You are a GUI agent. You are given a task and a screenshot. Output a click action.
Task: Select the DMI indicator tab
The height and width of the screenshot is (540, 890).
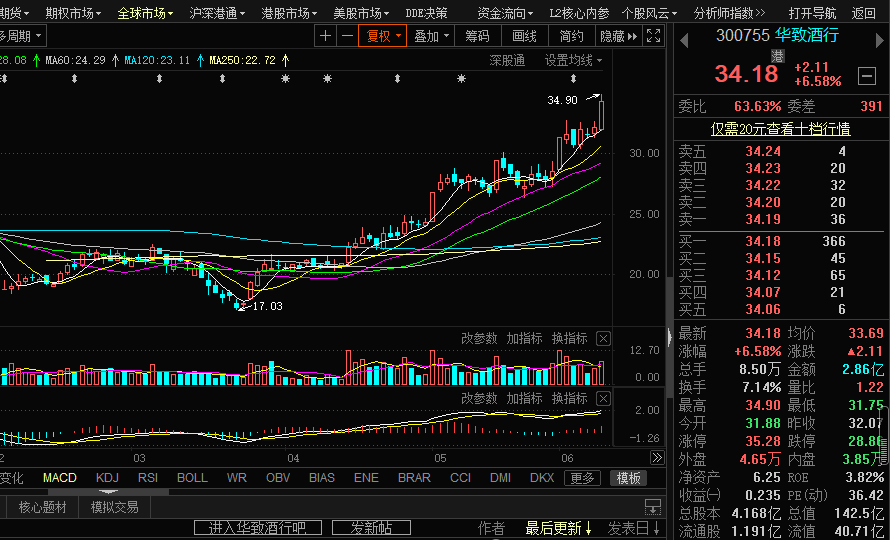(500, 478)
